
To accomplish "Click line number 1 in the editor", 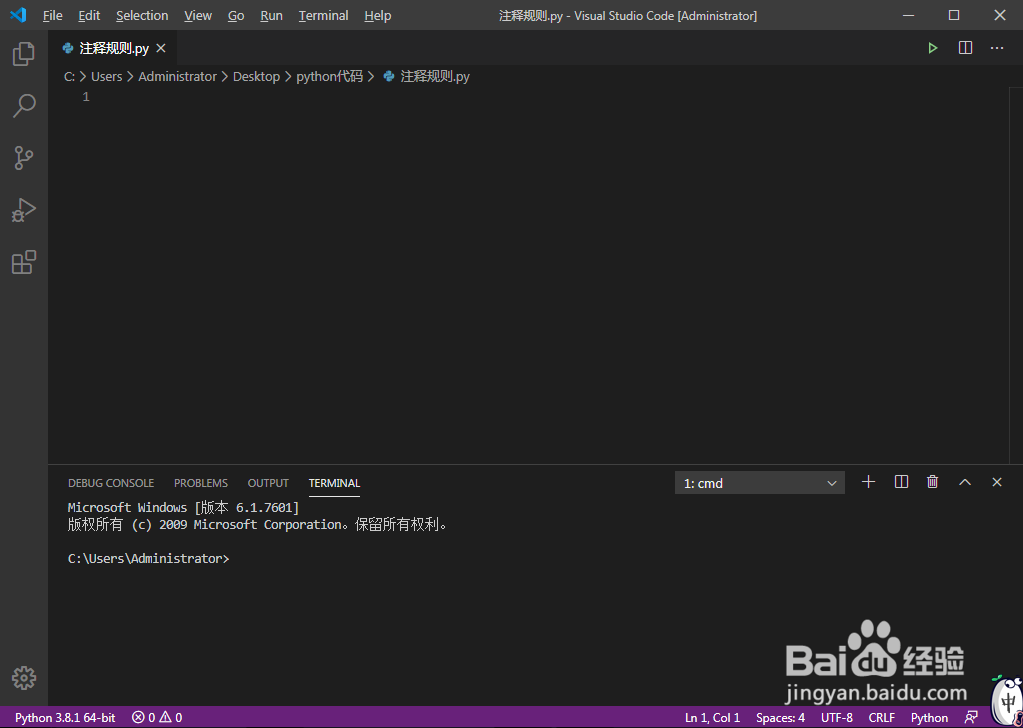I will tap(85, 97).
